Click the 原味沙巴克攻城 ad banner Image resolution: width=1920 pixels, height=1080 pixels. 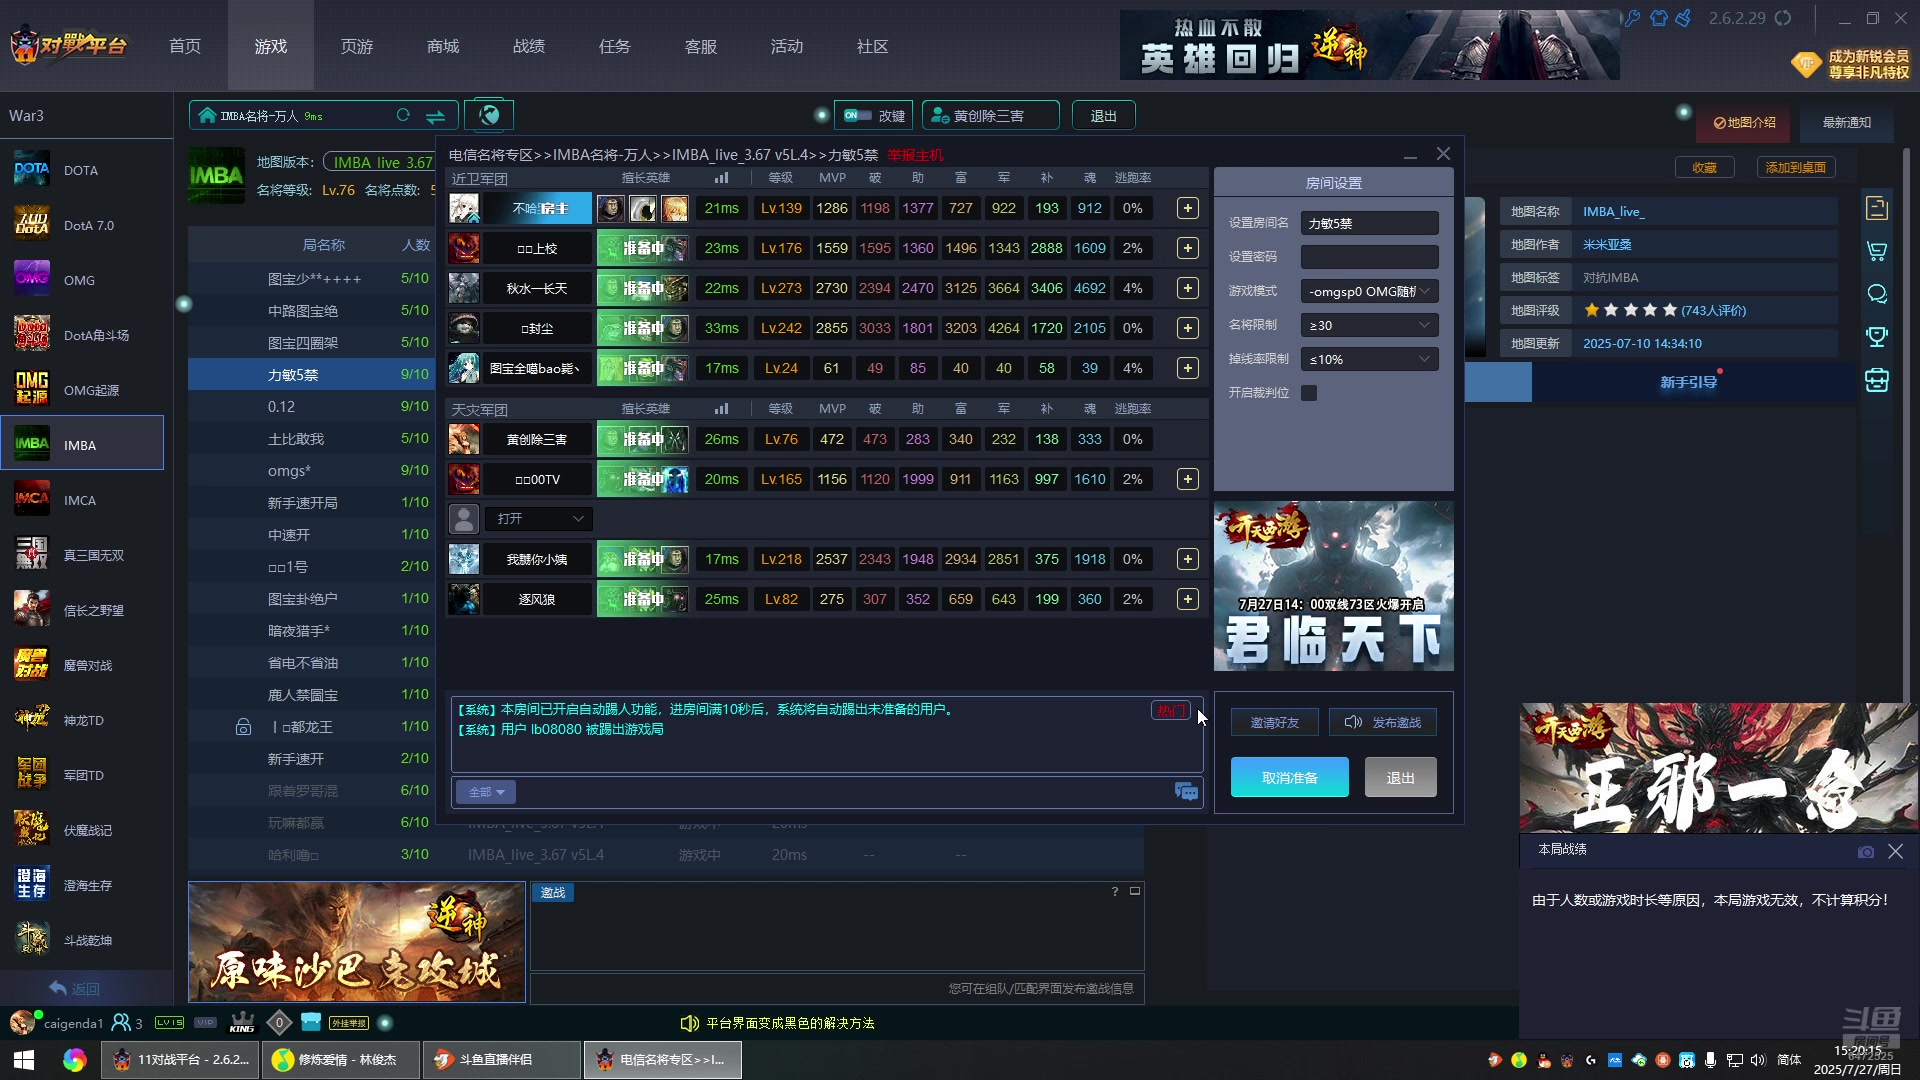[357, 942]
